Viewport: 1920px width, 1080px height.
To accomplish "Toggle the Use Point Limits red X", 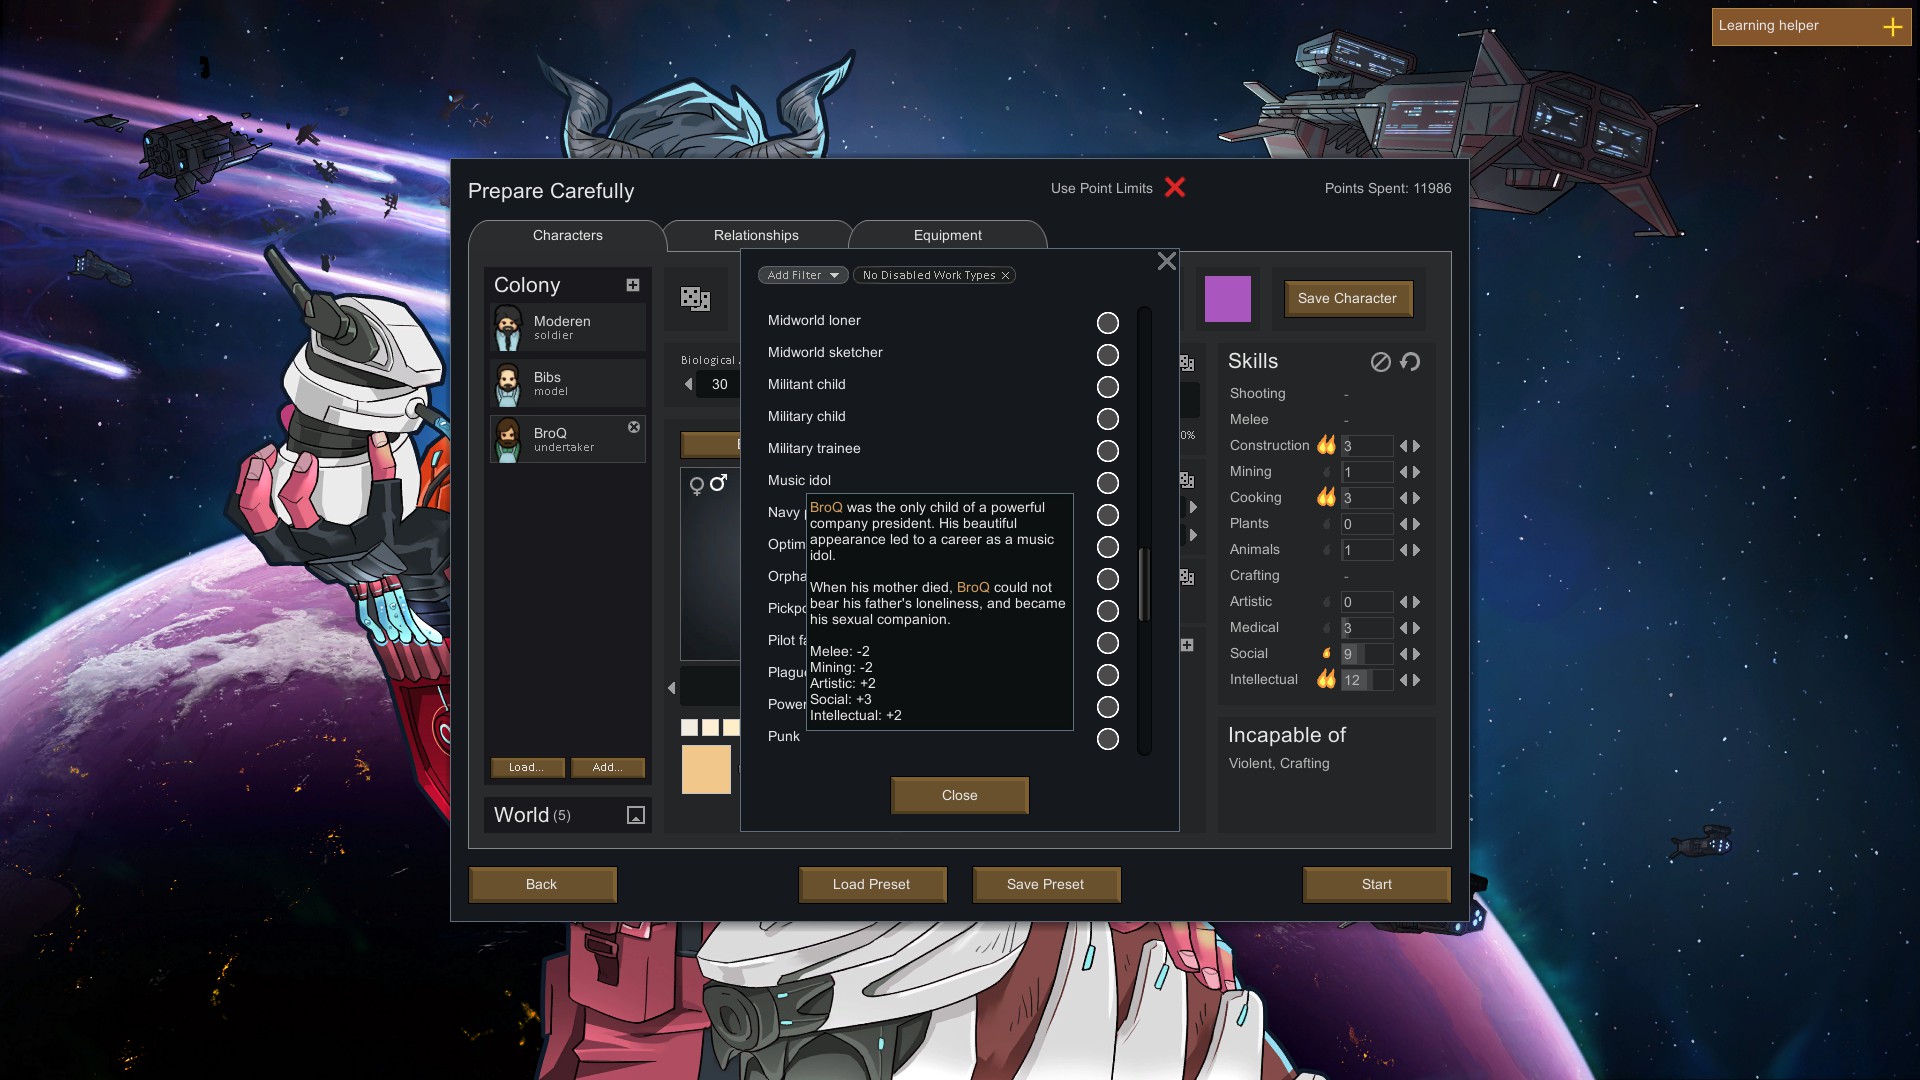I will click(1175, 188).
